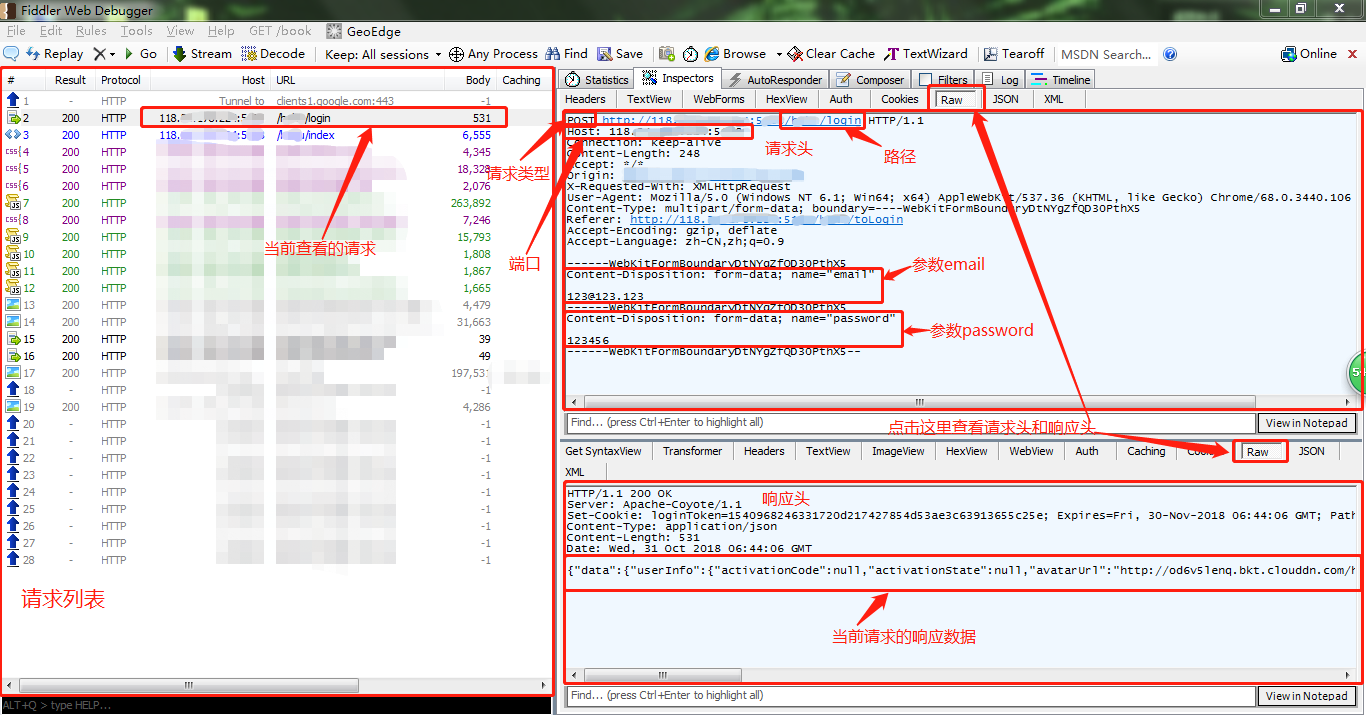Select request WebForms inspector tab
The image size is (1366, 715).
pos(719,99)
